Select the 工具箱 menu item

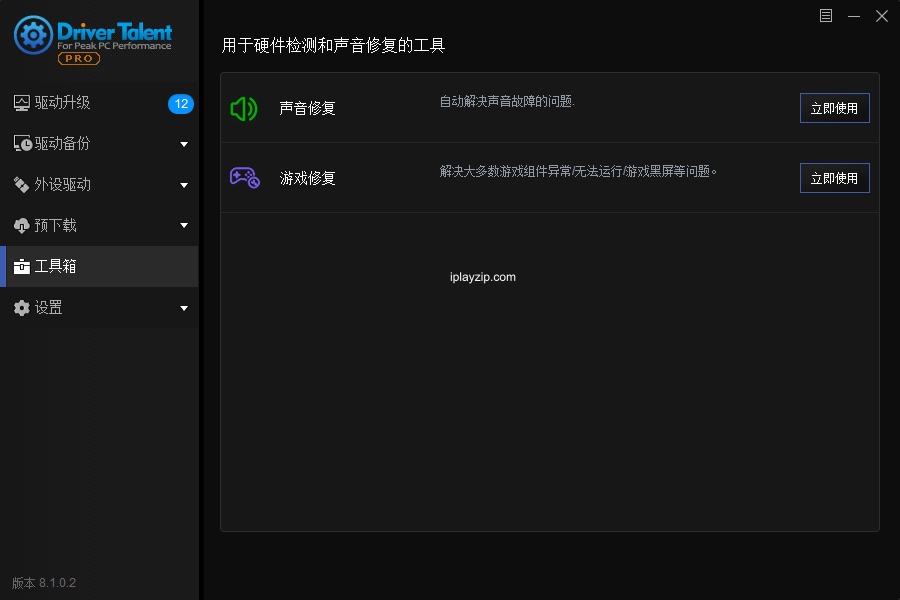tap(99, 266)
